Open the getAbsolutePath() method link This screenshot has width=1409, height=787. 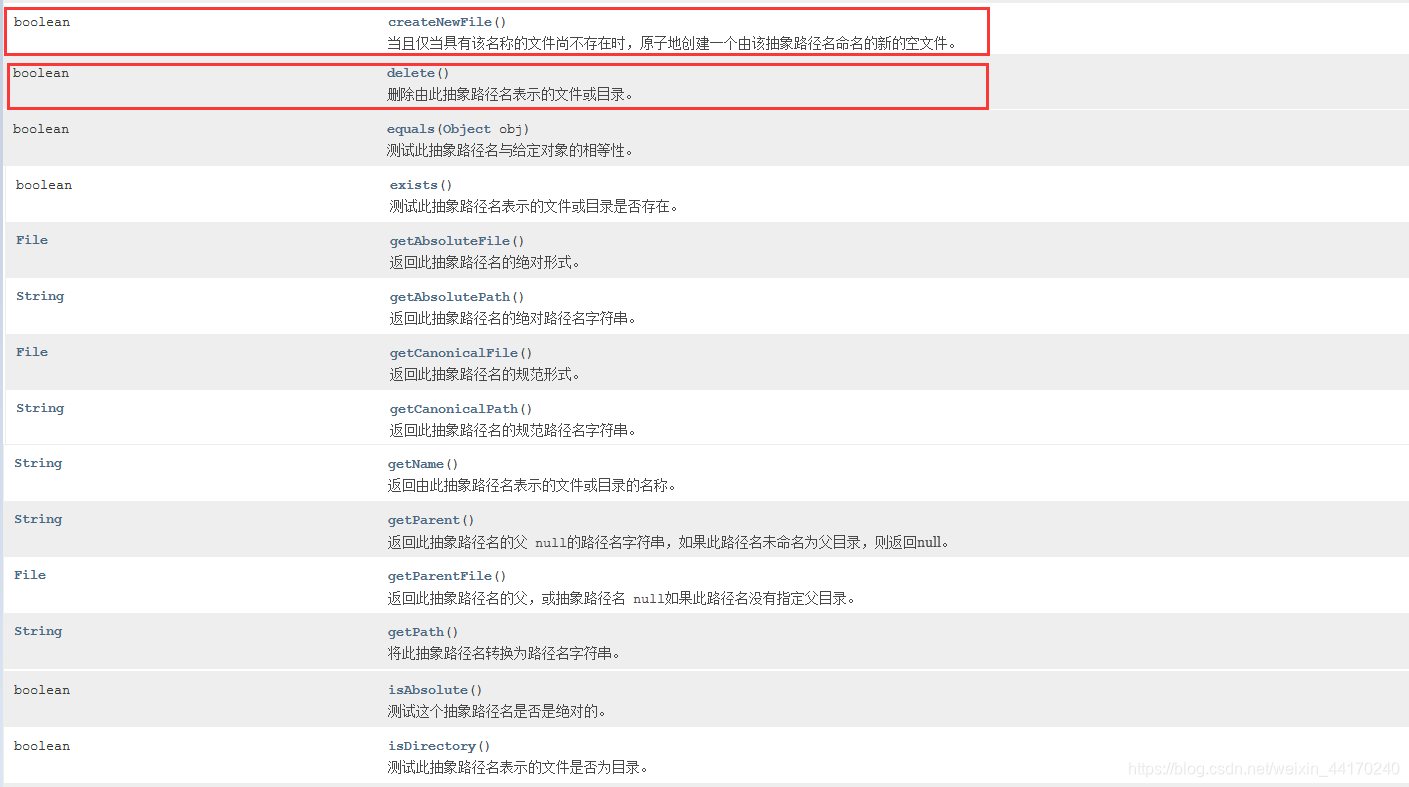click(x=457, y=297)
